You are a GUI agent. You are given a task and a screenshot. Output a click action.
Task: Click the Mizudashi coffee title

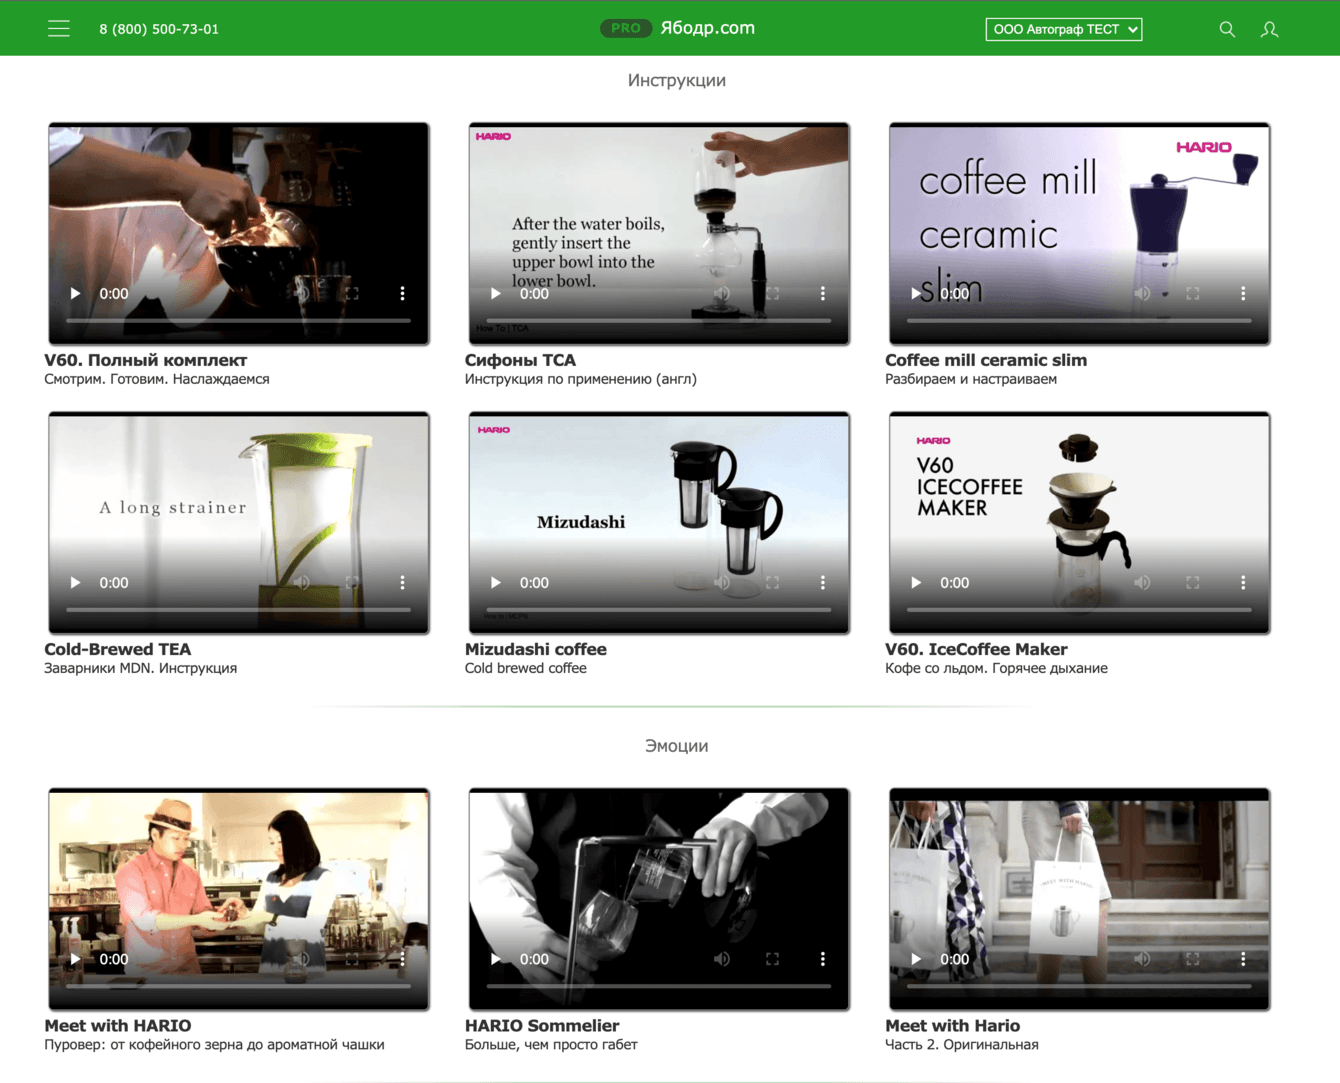click(x=536, y=649)
